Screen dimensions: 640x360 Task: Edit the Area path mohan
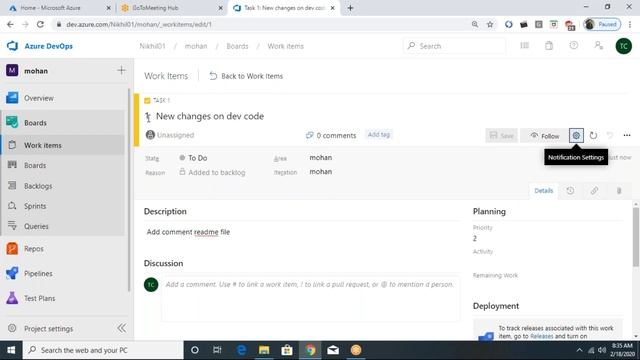point(320,158)
